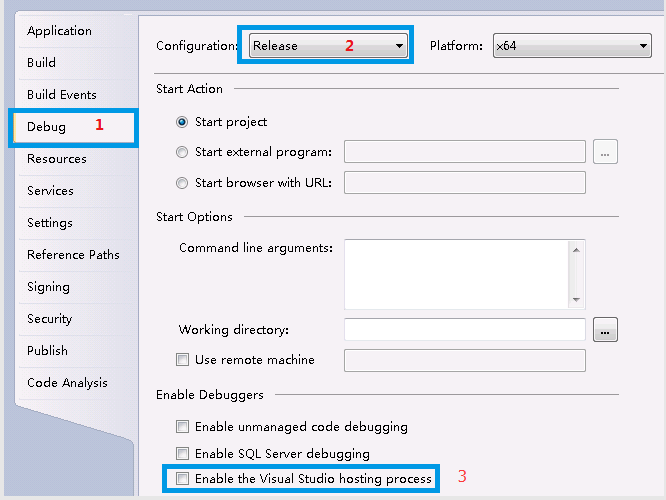The width and height of the screenshot is (666, 500).
Task: Open the Platform dropdown showing x64
Action: [x=572, y=45]
